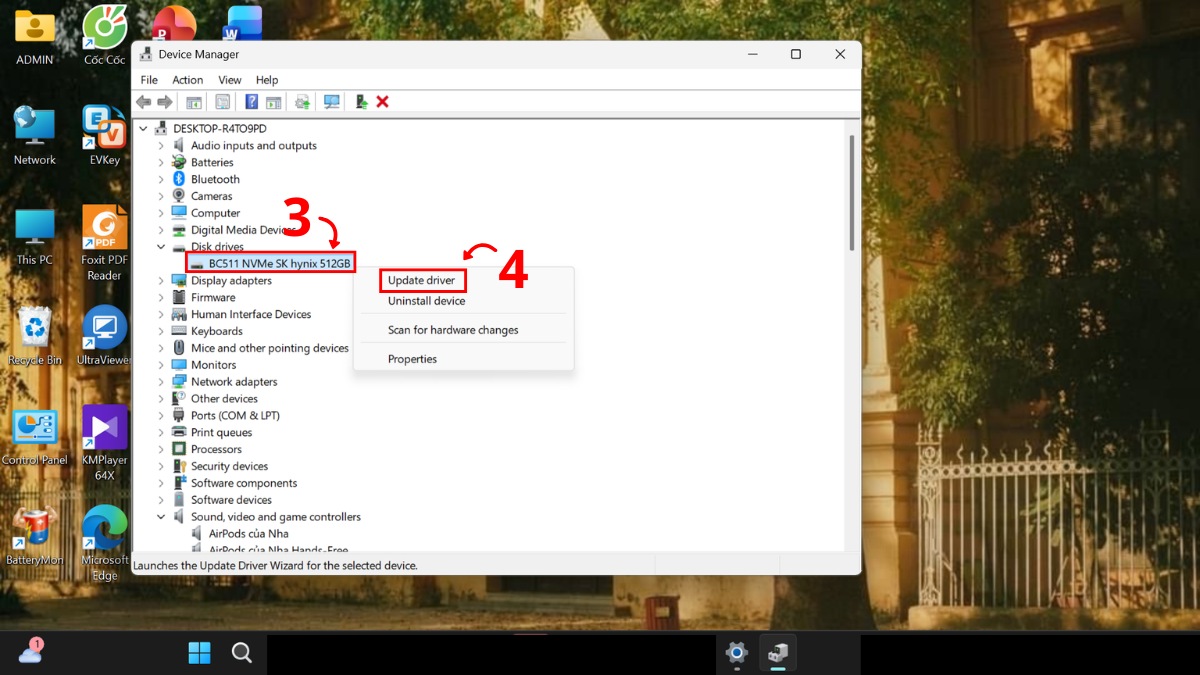Open the EVKey desktop shortcut
The height and width of the screenshot is (675, 1200).
click(104, 136)
